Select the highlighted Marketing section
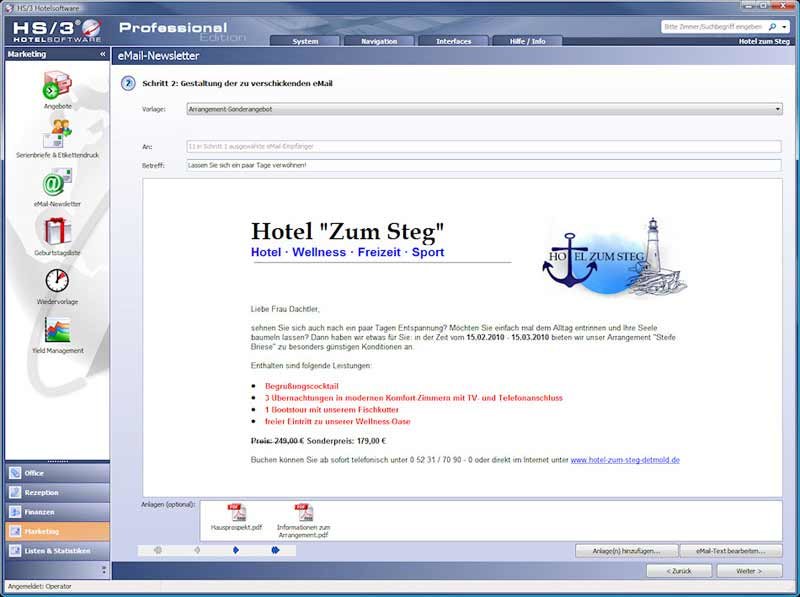The height and width of the screenshot is (597, 800). (x=57, y=531)
